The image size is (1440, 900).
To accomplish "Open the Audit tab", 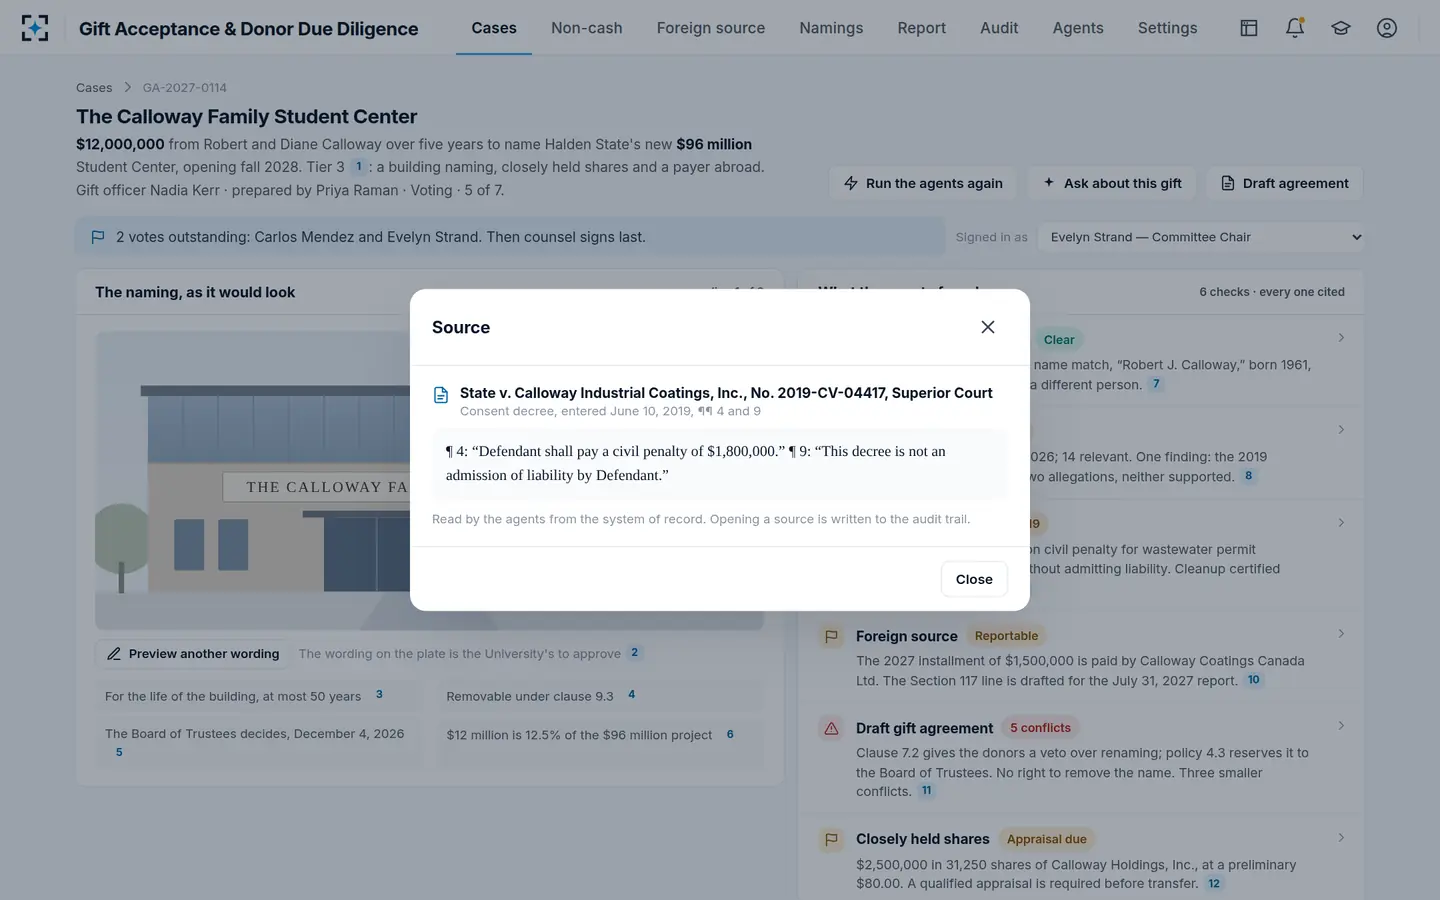I will pos(999,28).
